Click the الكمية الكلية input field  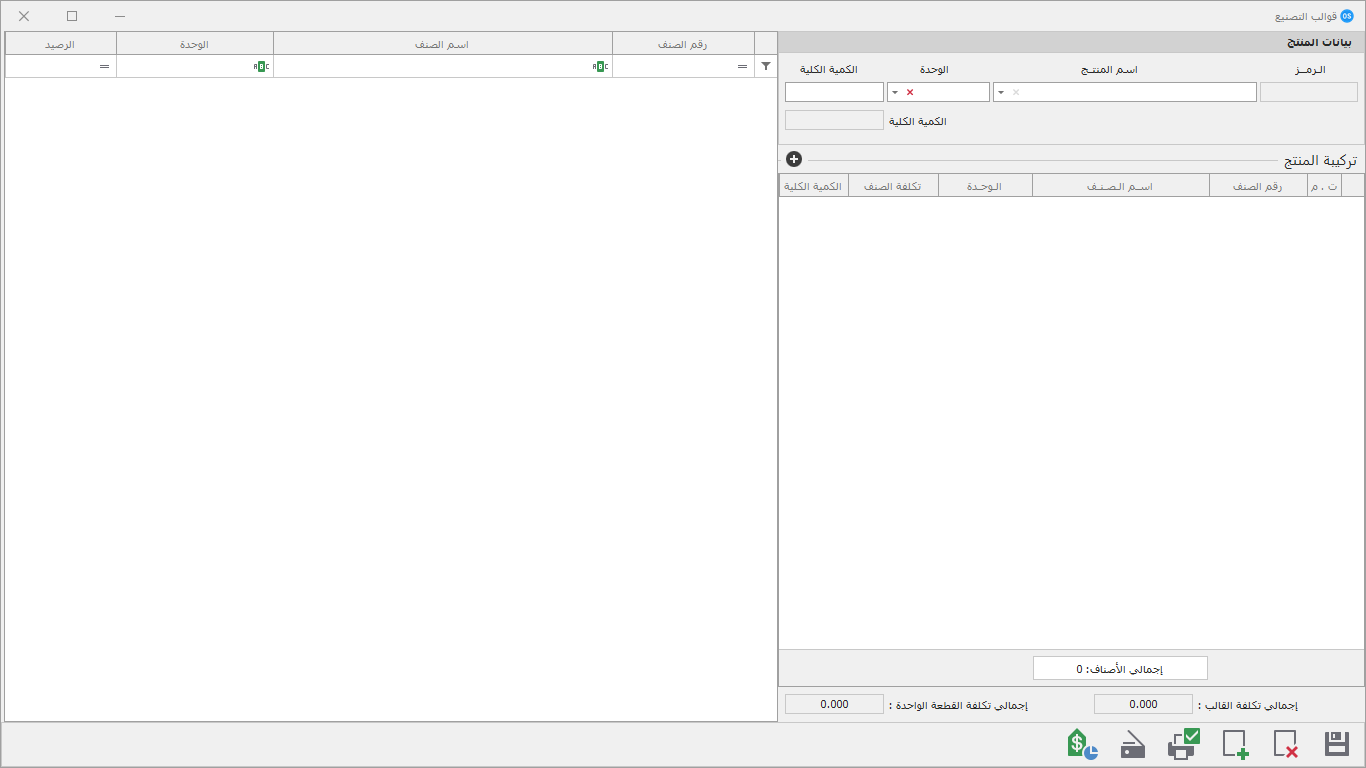click(834, 92)
